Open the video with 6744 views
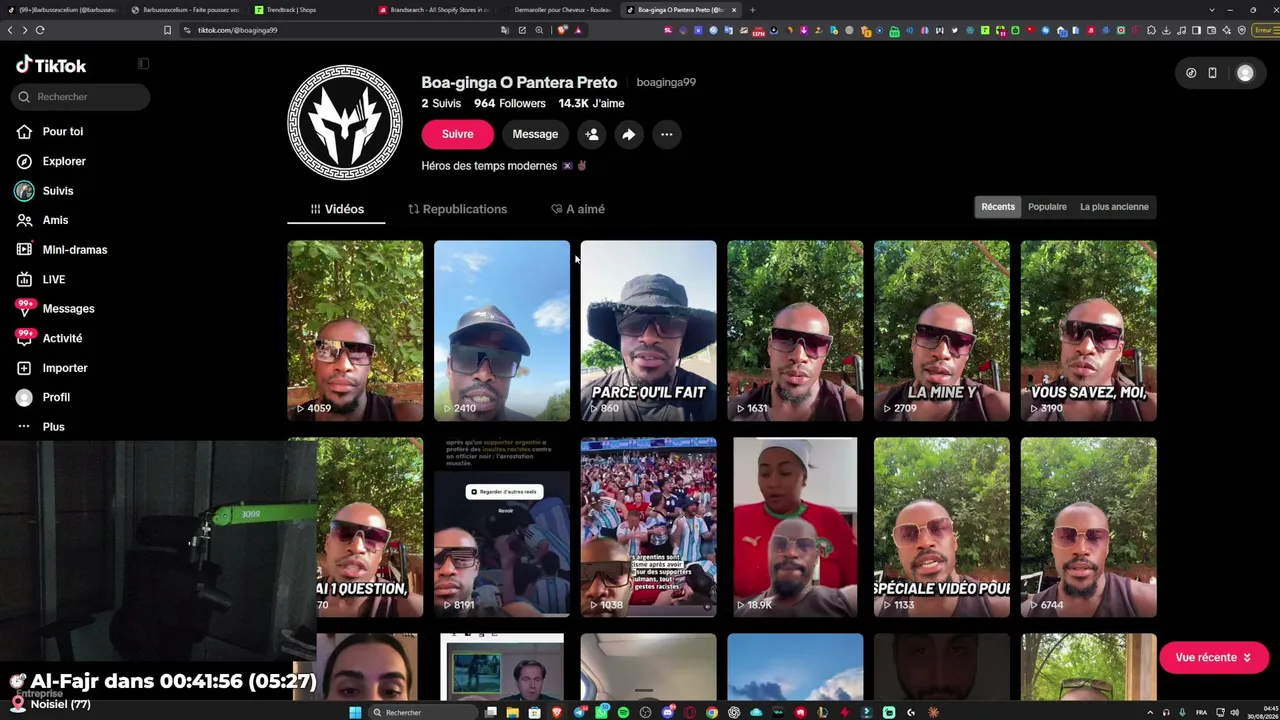1280x720 pixels. click(1088, 527)
